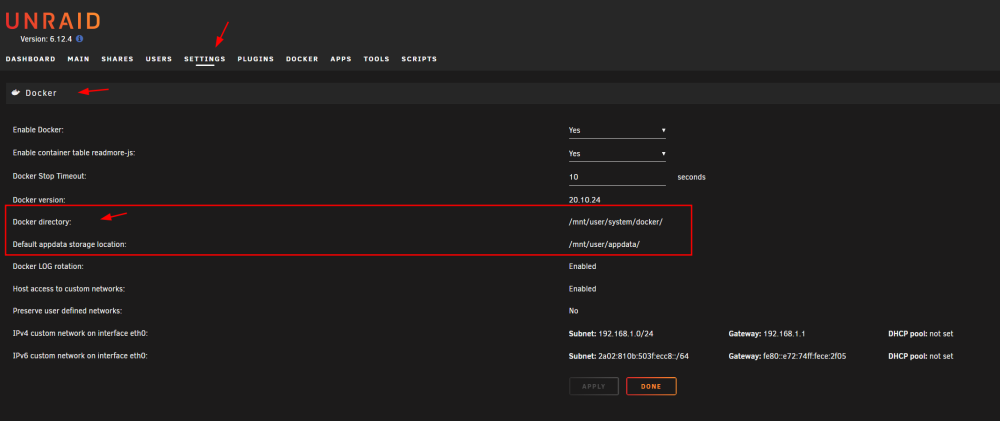Click the Done button
This screenshot has width=1000, height=421.
coord(651,387)
